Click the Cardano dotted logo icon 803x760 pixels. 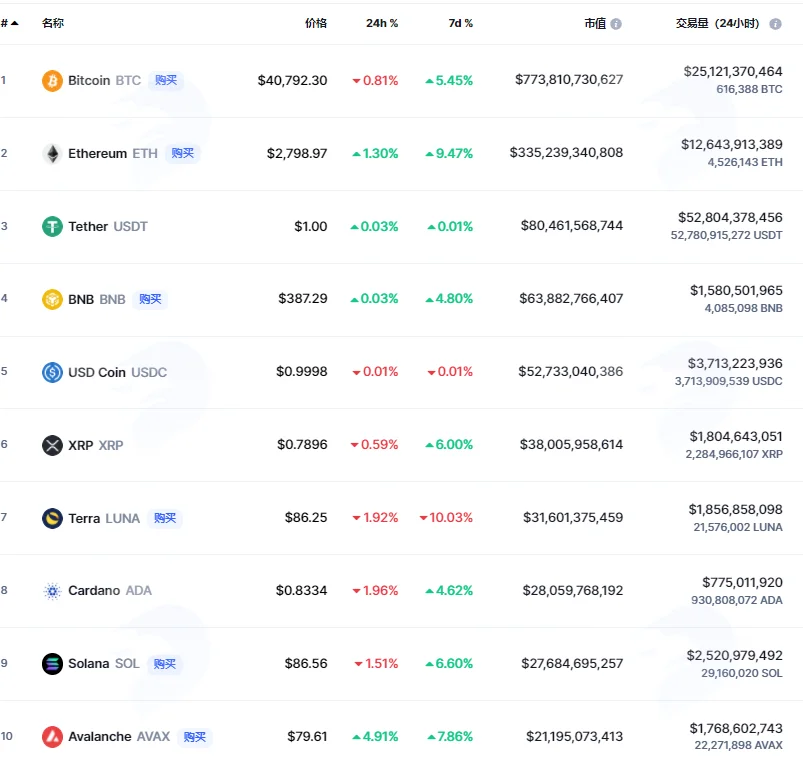pos(52,591)
